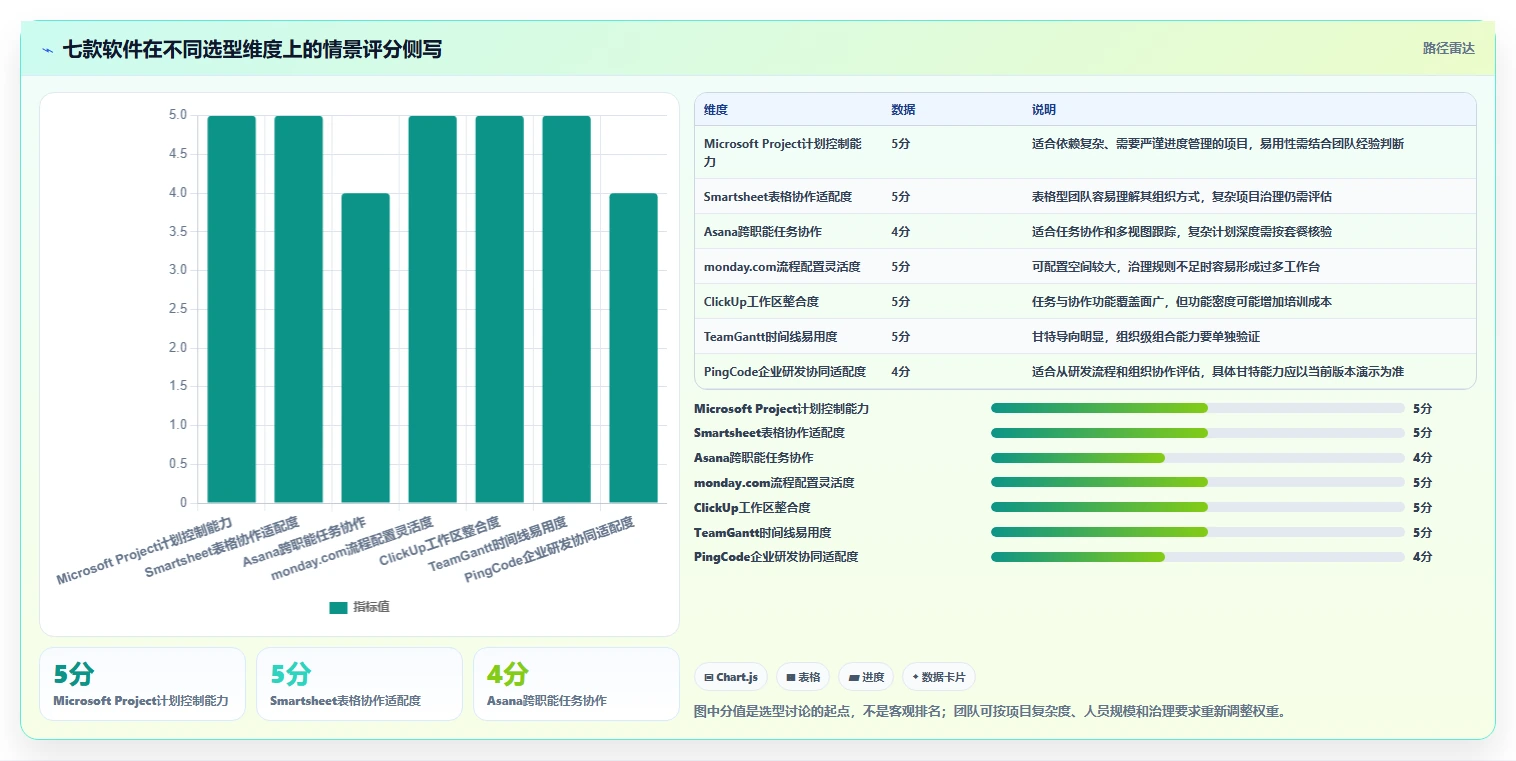1516x761 pixels.
Task: Click the 5分 value right of monday.com progress bar
Action: tap(1422, 483)
